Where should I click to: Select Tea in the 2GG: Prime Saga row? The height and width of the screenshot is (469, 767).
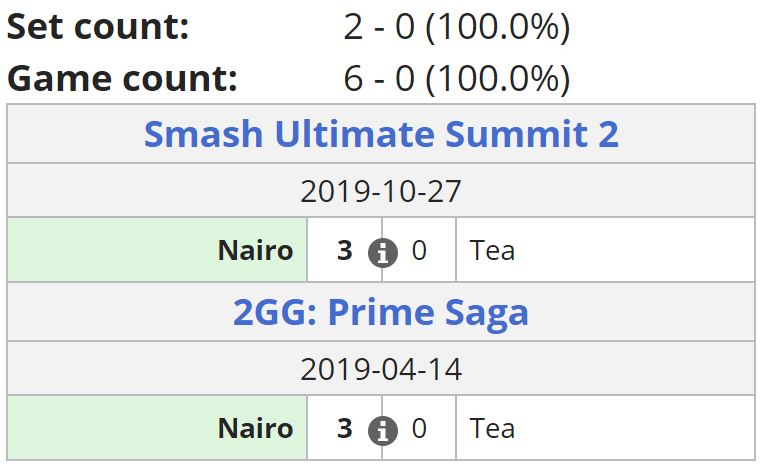[492, 429]
